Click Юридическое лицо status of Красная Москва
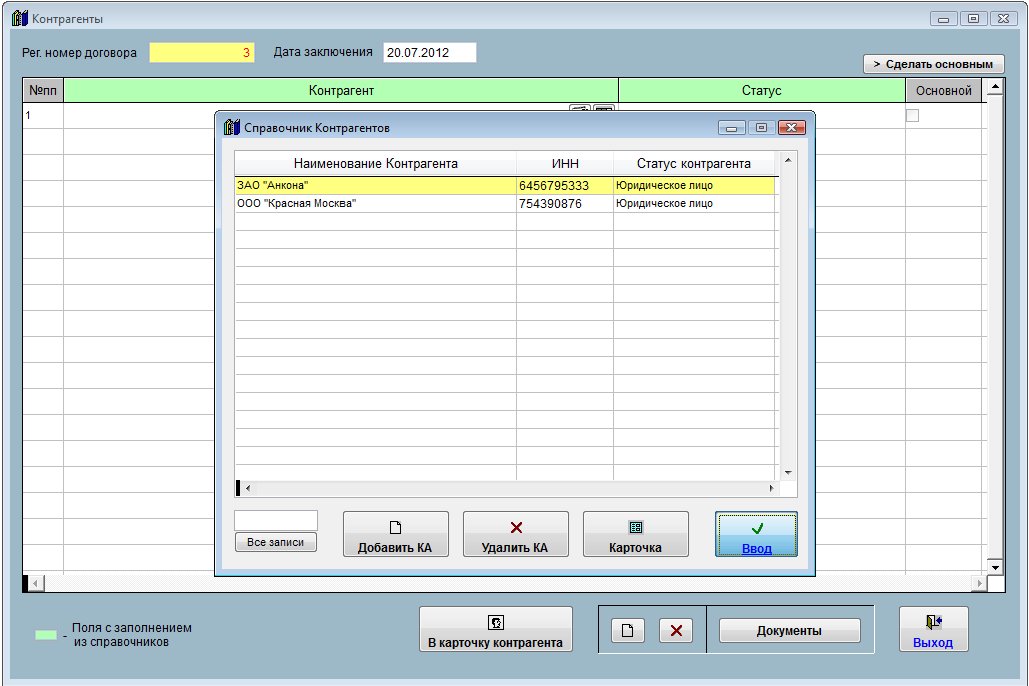This screenshot has height=686, width=1029. click(664, 204)
